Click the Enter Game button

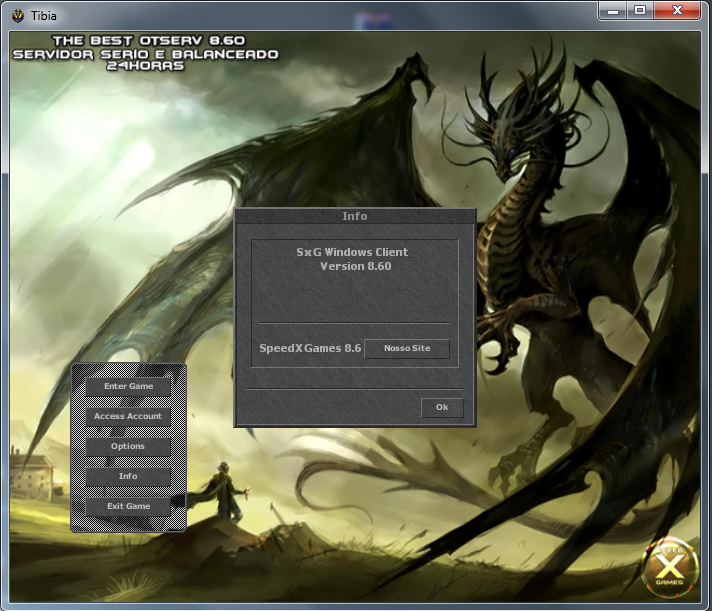128,386
